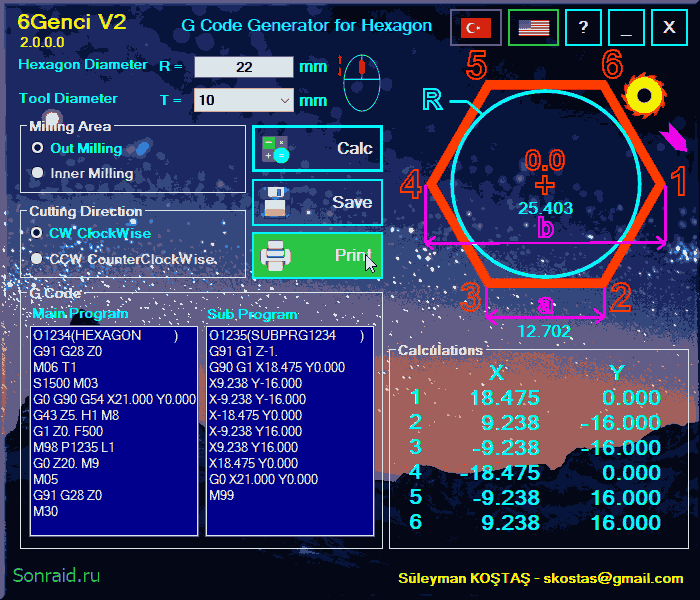Screen dimensions: 700x600
Task: Click hexagon corner label 2
Action: 621,298
